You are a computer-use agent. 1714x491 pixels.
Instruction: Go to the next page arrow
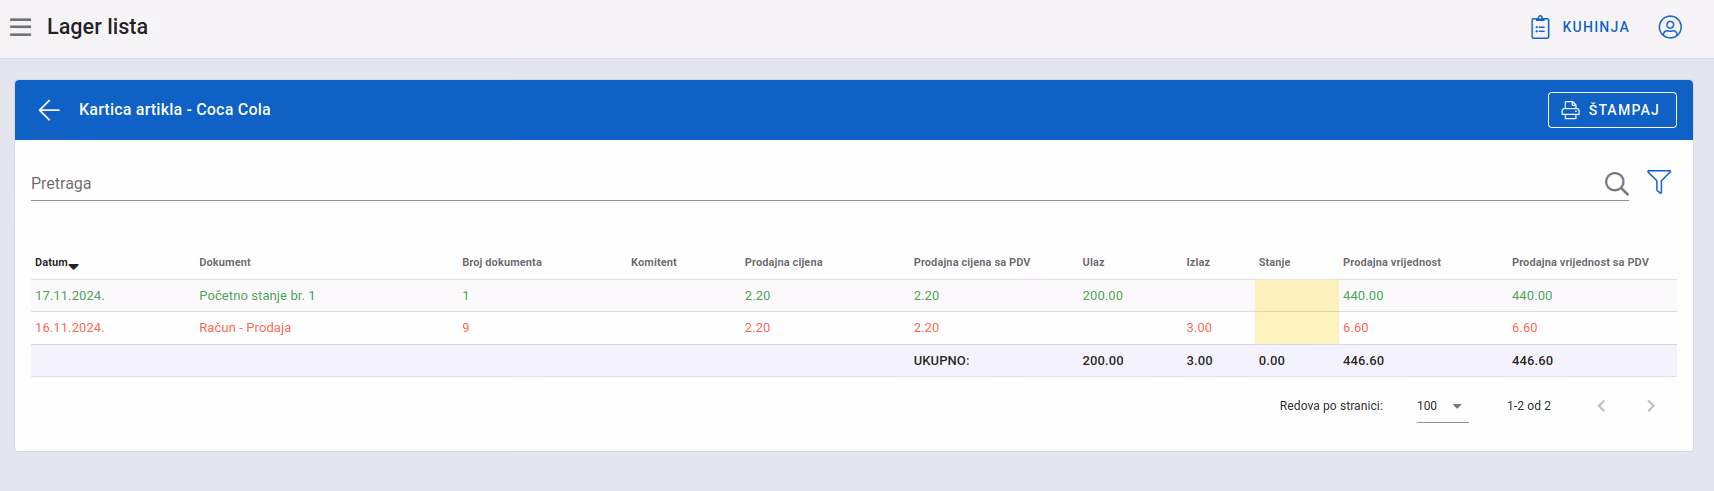(x=1651, y=406)
